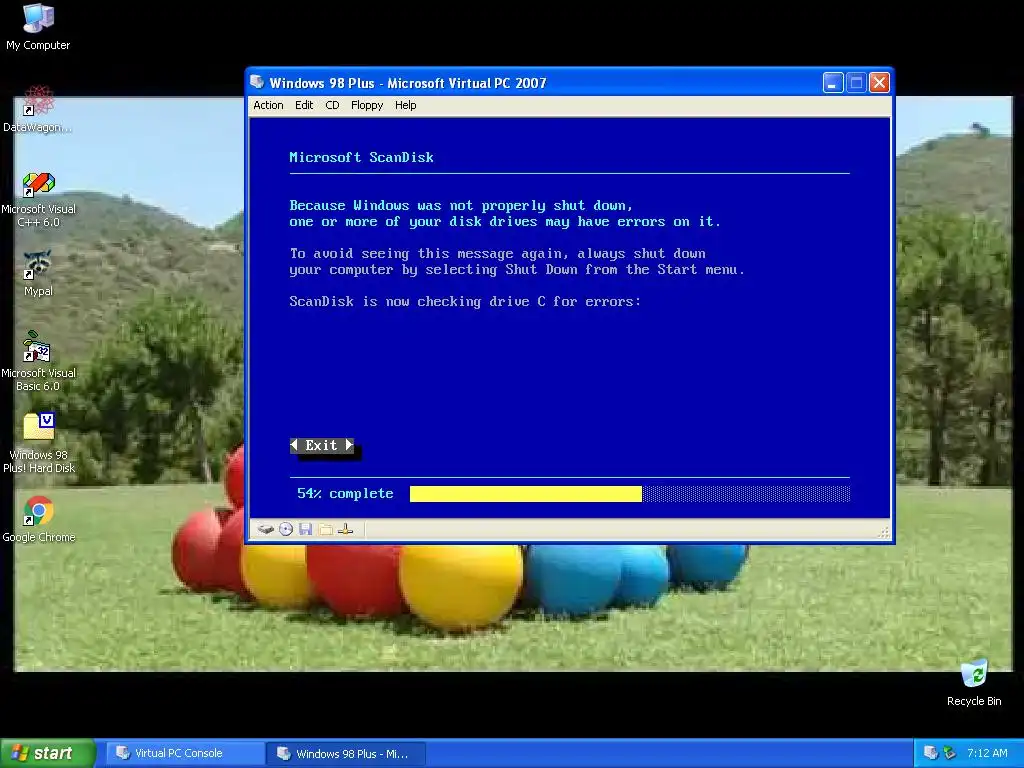Click the yellow ScanDisk progress bar
Image resolution: width=1024 pixels, height=768 pixels.
coord(526,494)
